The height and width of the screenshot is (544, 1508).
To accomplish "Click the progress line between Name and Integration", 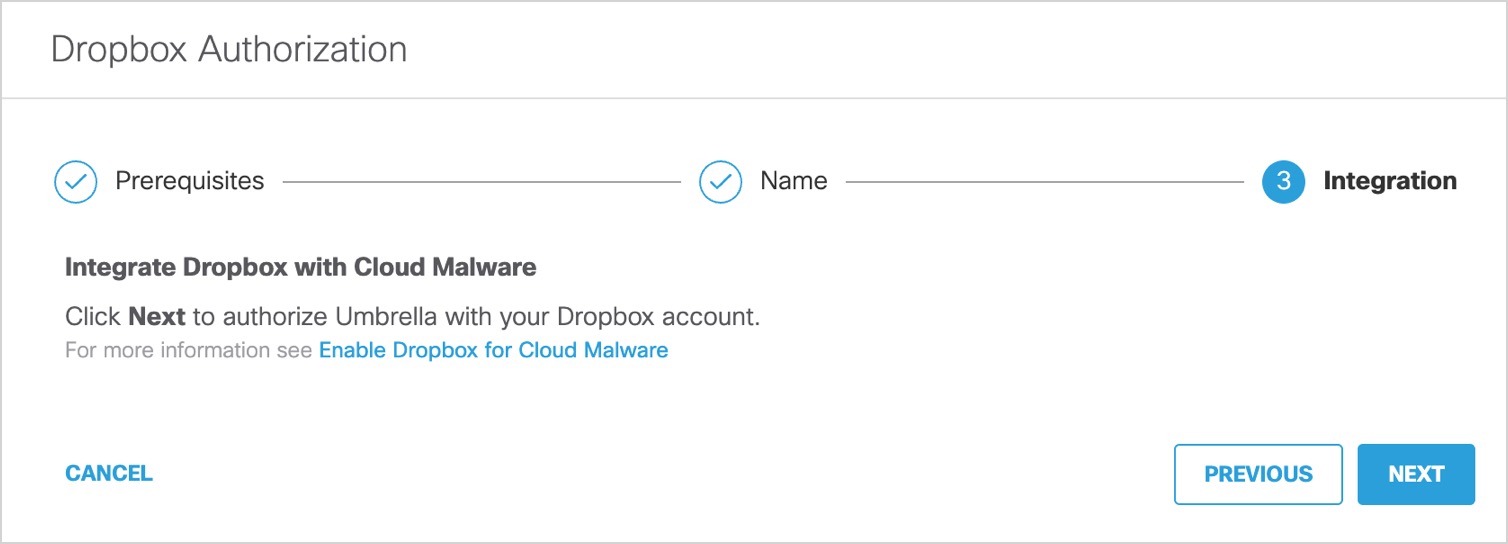I will point(1045,182).
